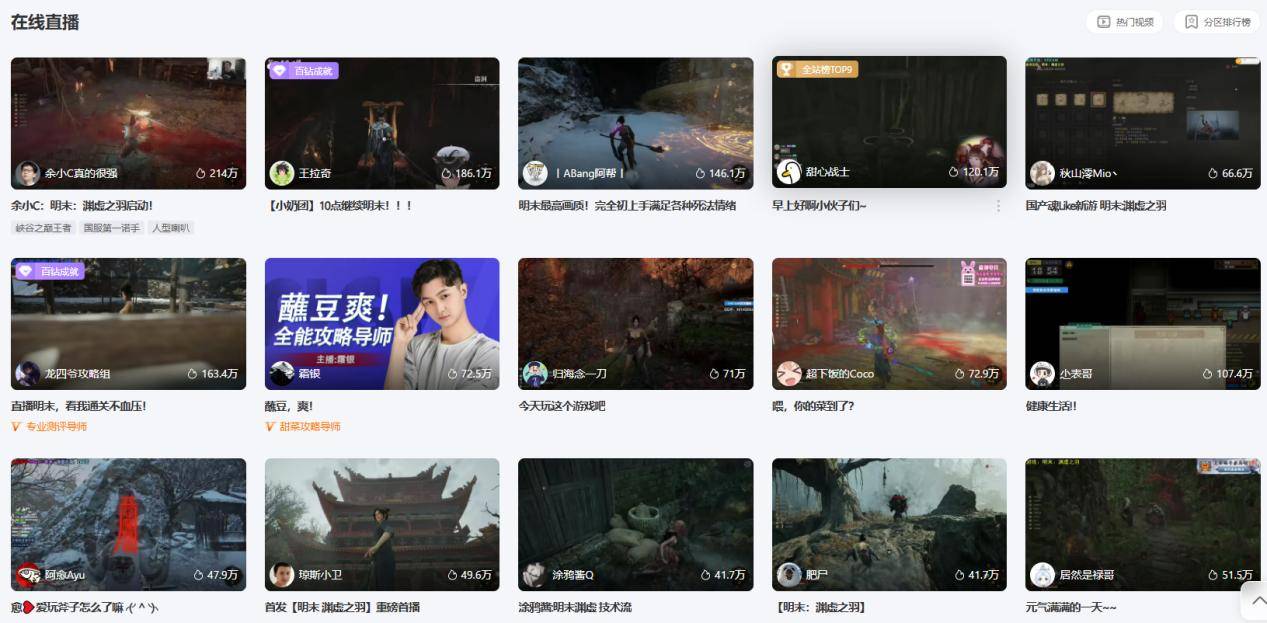Screen dimensions: 1267x623
Task: Click streamer avatar of 肥尸
Action: (789, 575)
